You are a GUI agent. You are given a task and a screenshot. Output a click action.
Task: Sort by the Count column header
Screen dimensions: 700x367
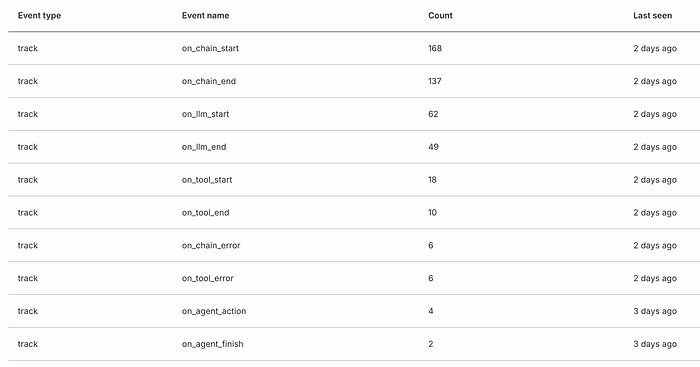[x=440, y=16]
